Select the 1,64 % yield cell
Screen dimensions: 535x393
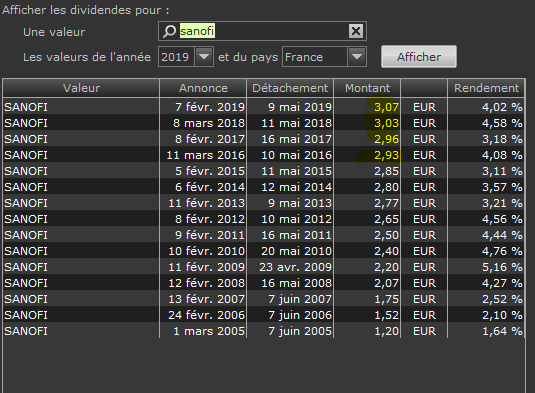point(486,331)
